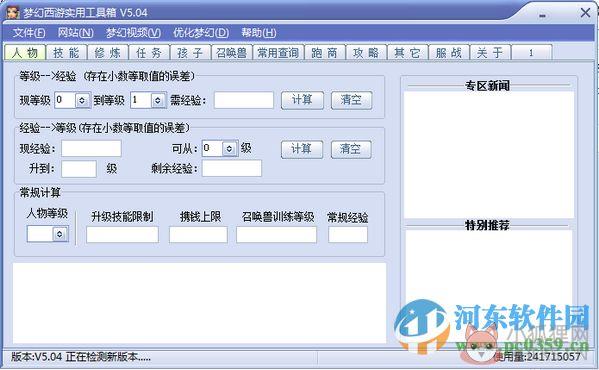Open the 梦幻视频(V) menu

[133, 33]
